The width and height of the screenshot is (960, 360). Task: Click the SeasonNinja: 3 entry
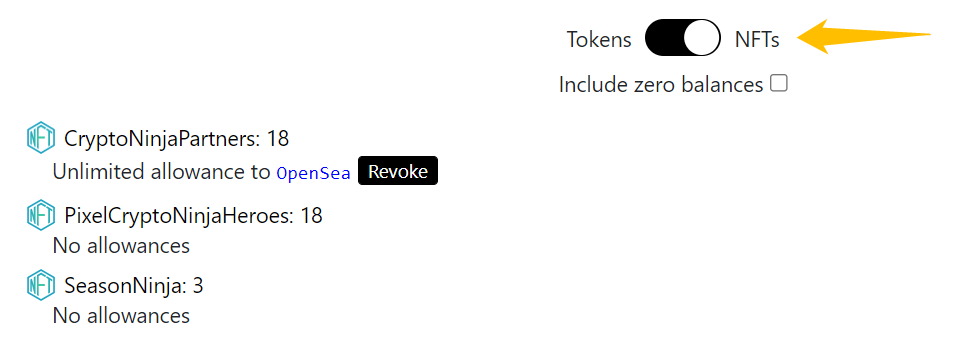coord(133,286)
